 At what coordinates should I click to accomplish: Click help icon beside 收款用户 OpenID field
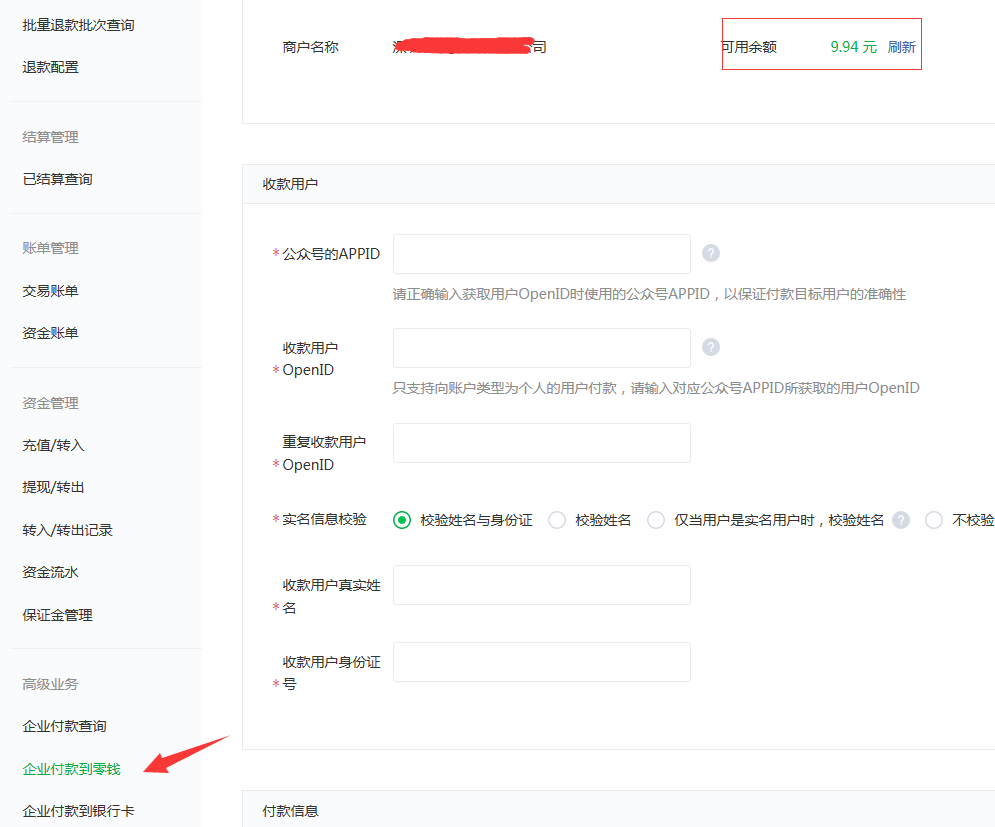coord(711,347)
